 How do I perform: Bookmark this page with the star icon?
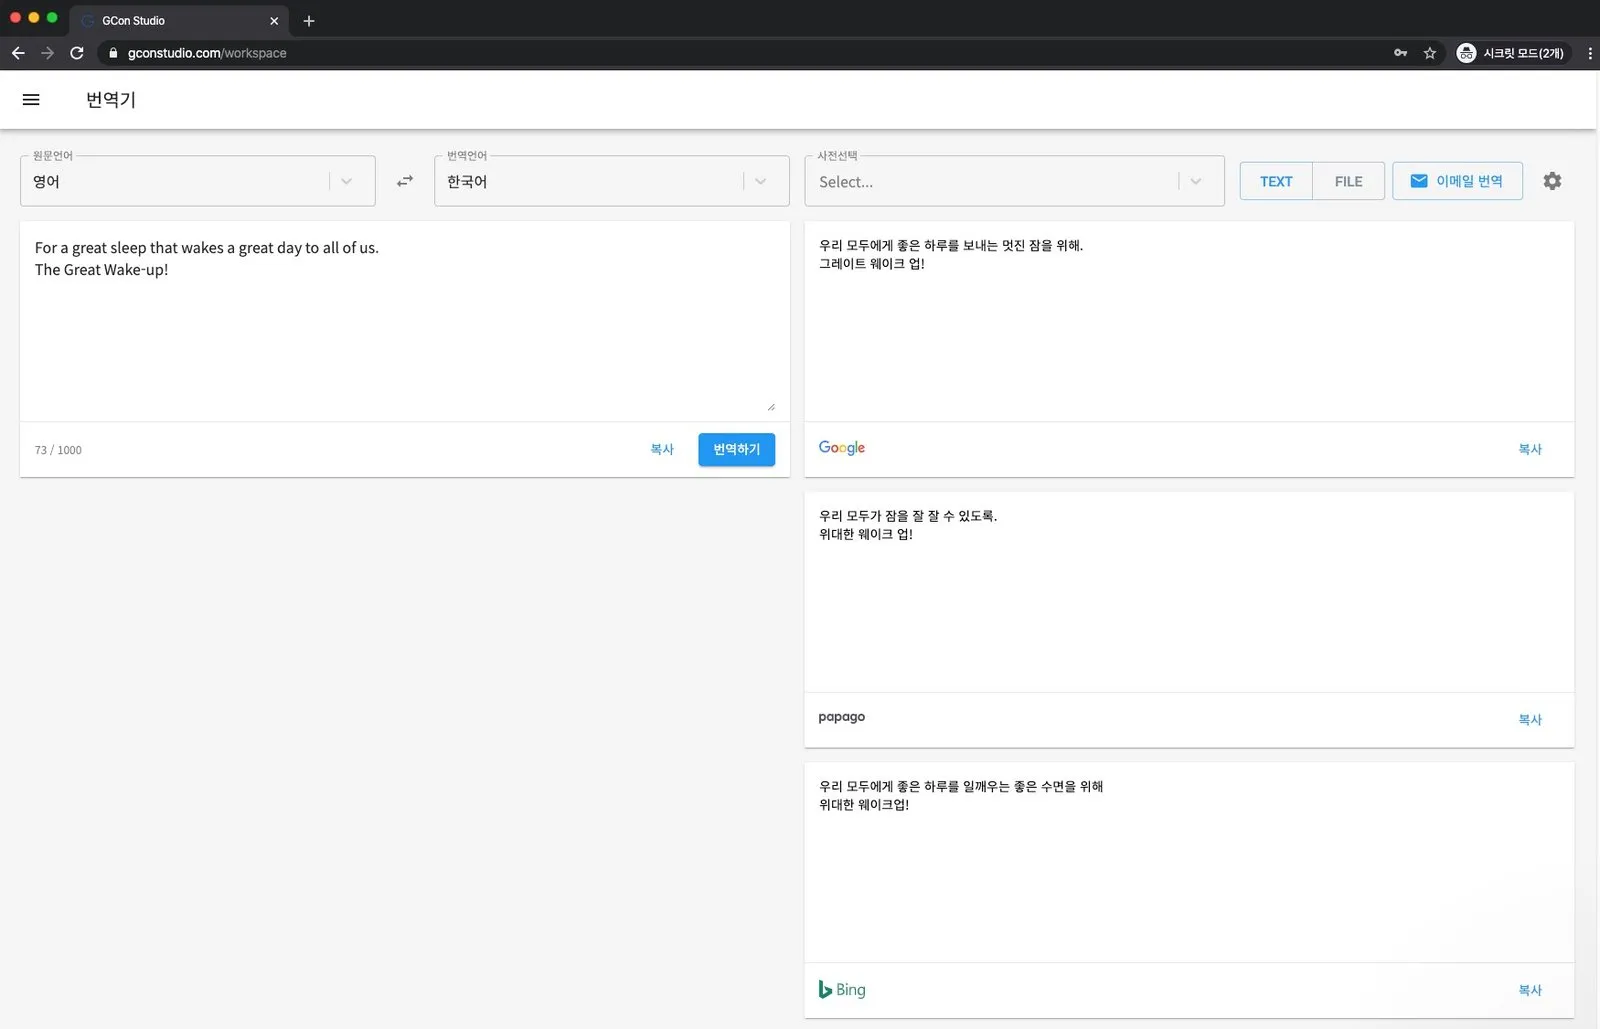click(1430, 53)
